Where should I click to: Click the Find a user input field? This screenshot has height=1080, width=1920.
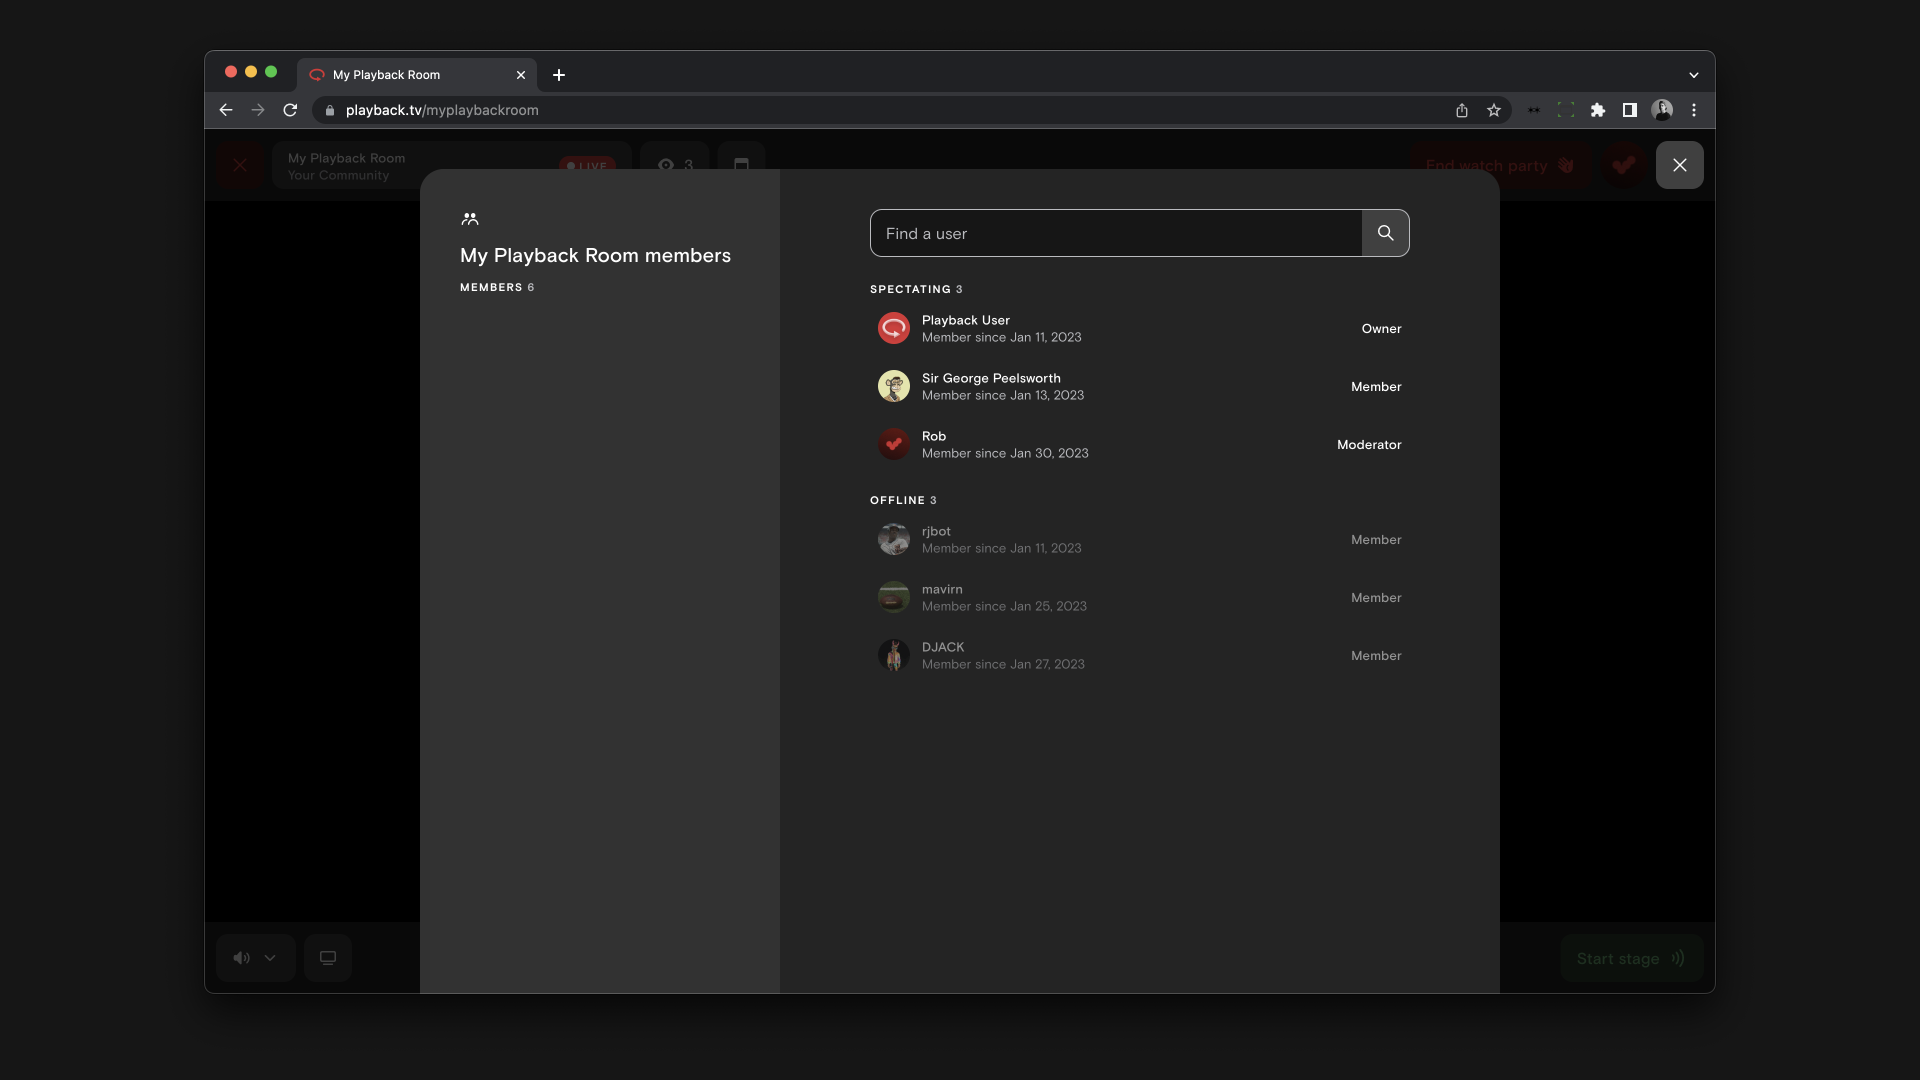(x=1116, y=232)
